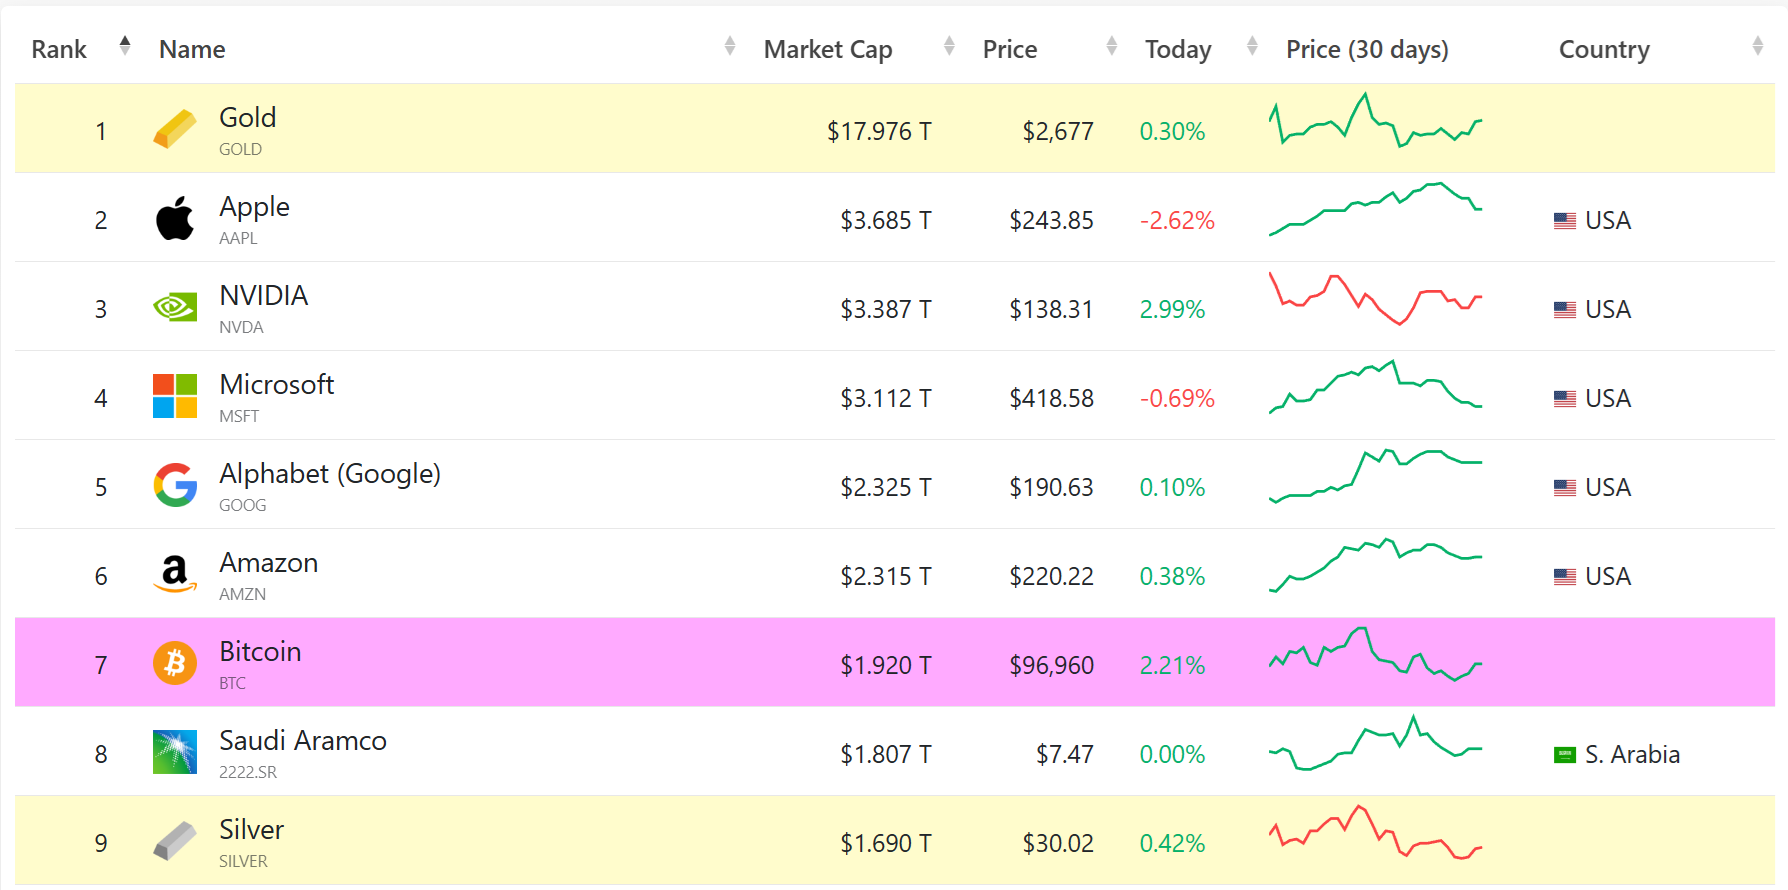Screen dimensions: 1788x890
Task: Sort table using Rank column arrows
Action: pos(125,45)
